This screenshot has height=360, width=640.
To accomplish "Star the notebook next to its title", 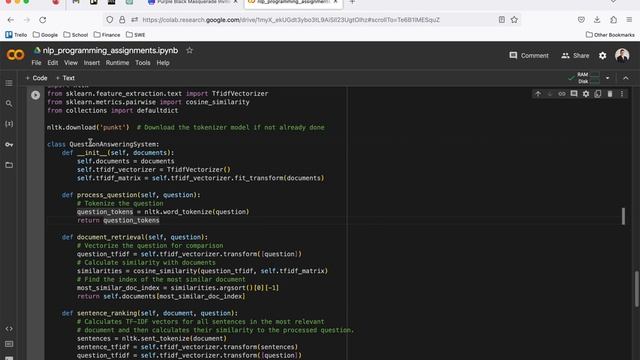I will [189, 51].
